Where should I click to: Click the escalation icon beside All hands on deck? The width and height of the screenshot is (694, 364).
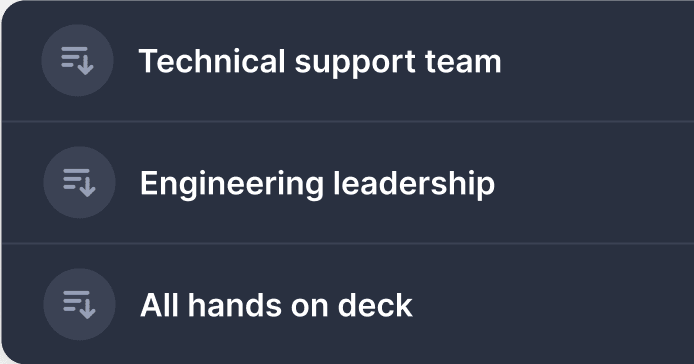(79, 305)
